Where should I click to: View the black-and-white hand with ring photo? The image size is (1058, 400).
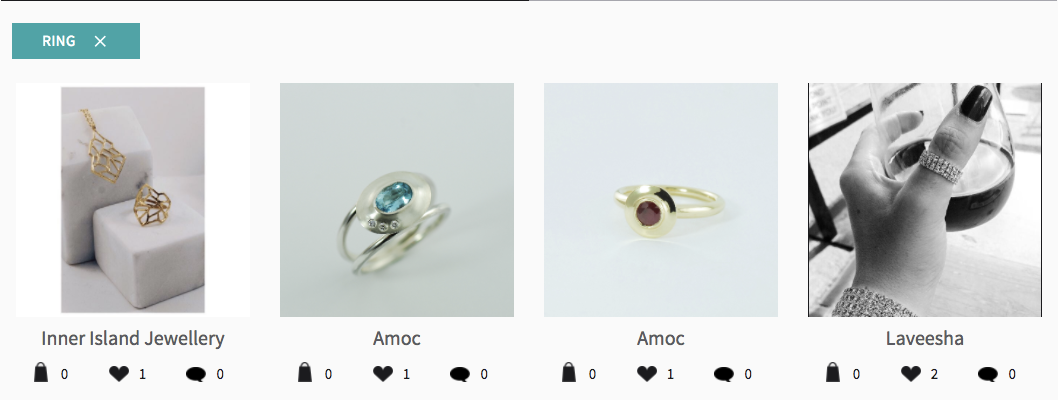[924, 200]
